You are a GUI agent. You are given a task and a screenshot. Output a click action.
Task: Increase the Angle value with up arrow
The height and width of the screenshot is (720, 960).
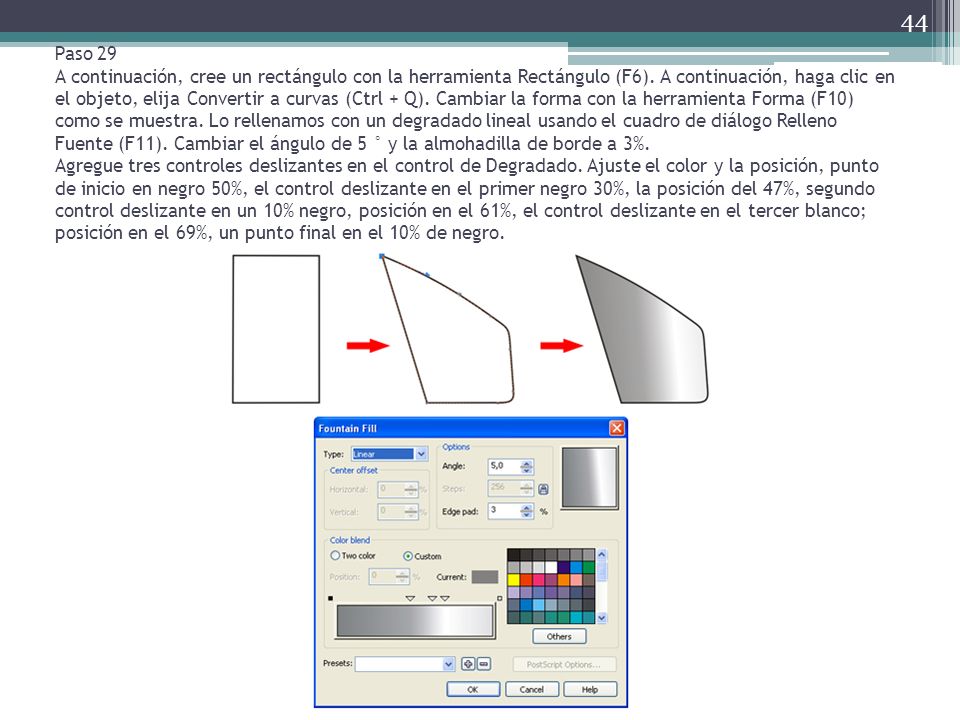point(527,463)
